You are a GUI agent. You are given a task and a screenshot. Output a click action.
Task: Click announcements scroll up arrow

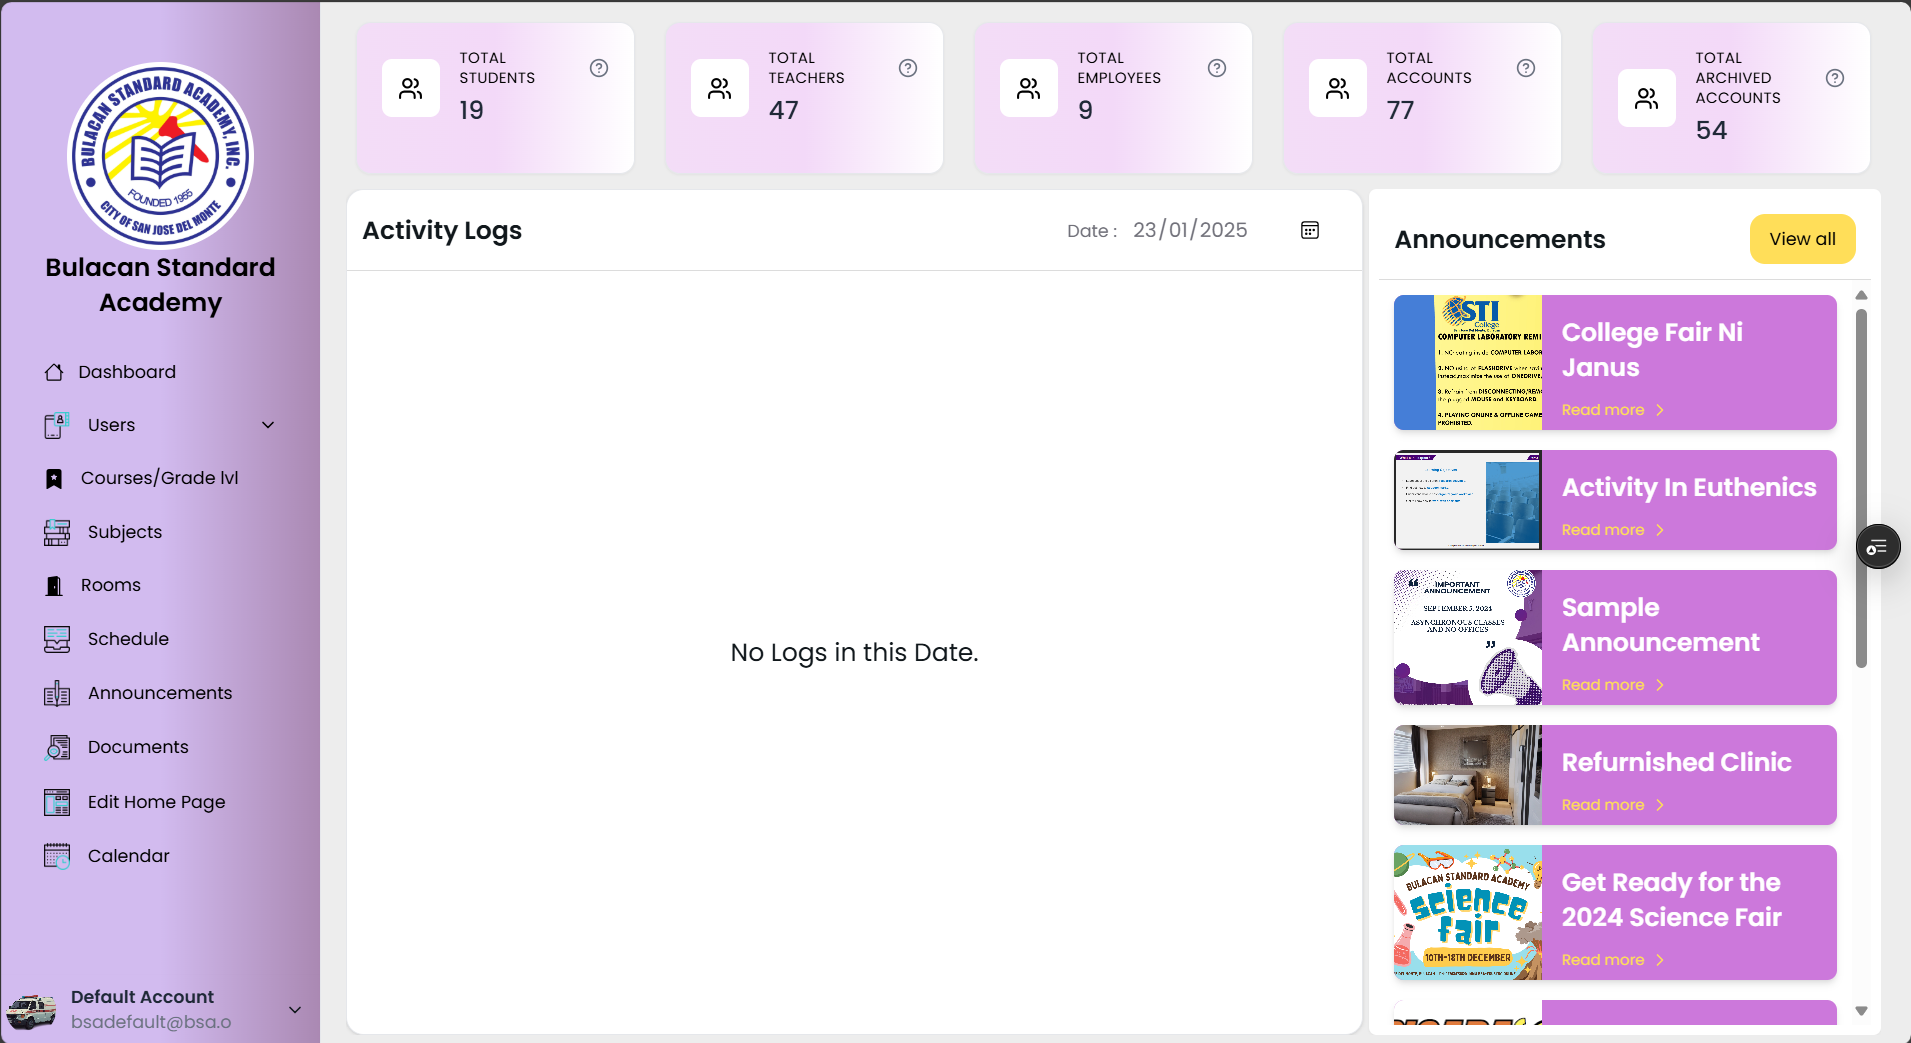tap(1861, 295)
